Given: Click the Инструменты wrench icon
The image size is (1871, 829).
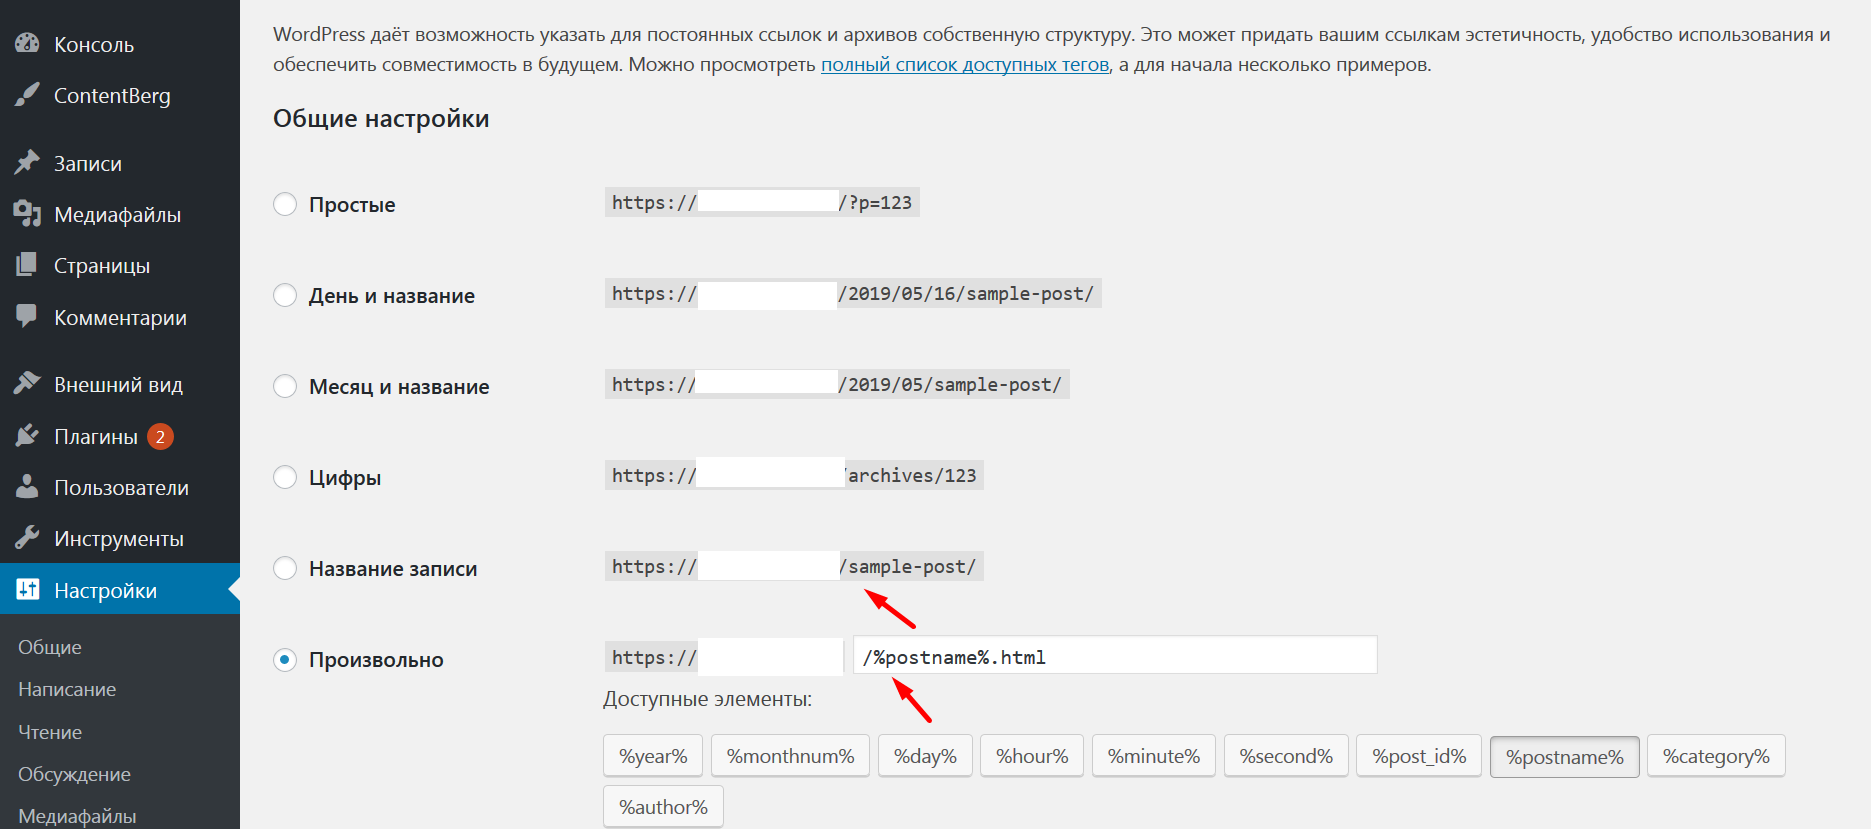Looking at the screenshot, I should pos(27,538).
